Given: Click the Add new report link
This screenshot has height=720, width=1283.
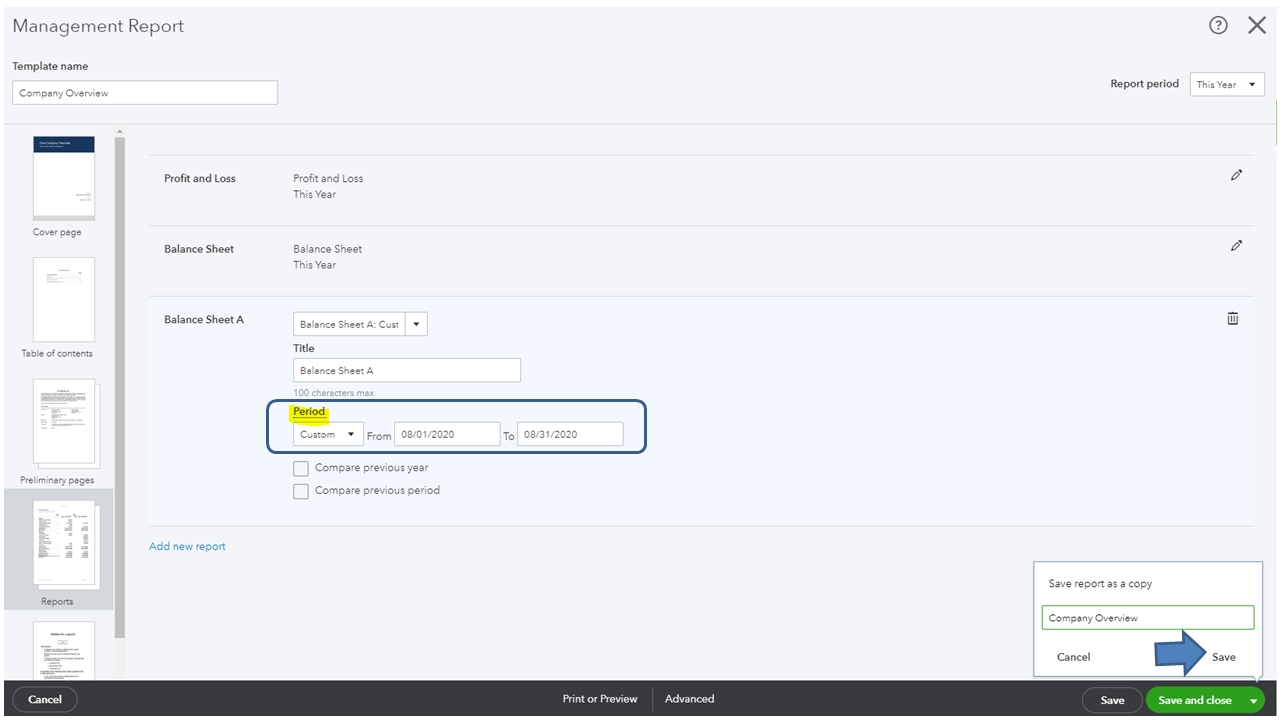Looking at the screenshot, I should coord(187,546).
